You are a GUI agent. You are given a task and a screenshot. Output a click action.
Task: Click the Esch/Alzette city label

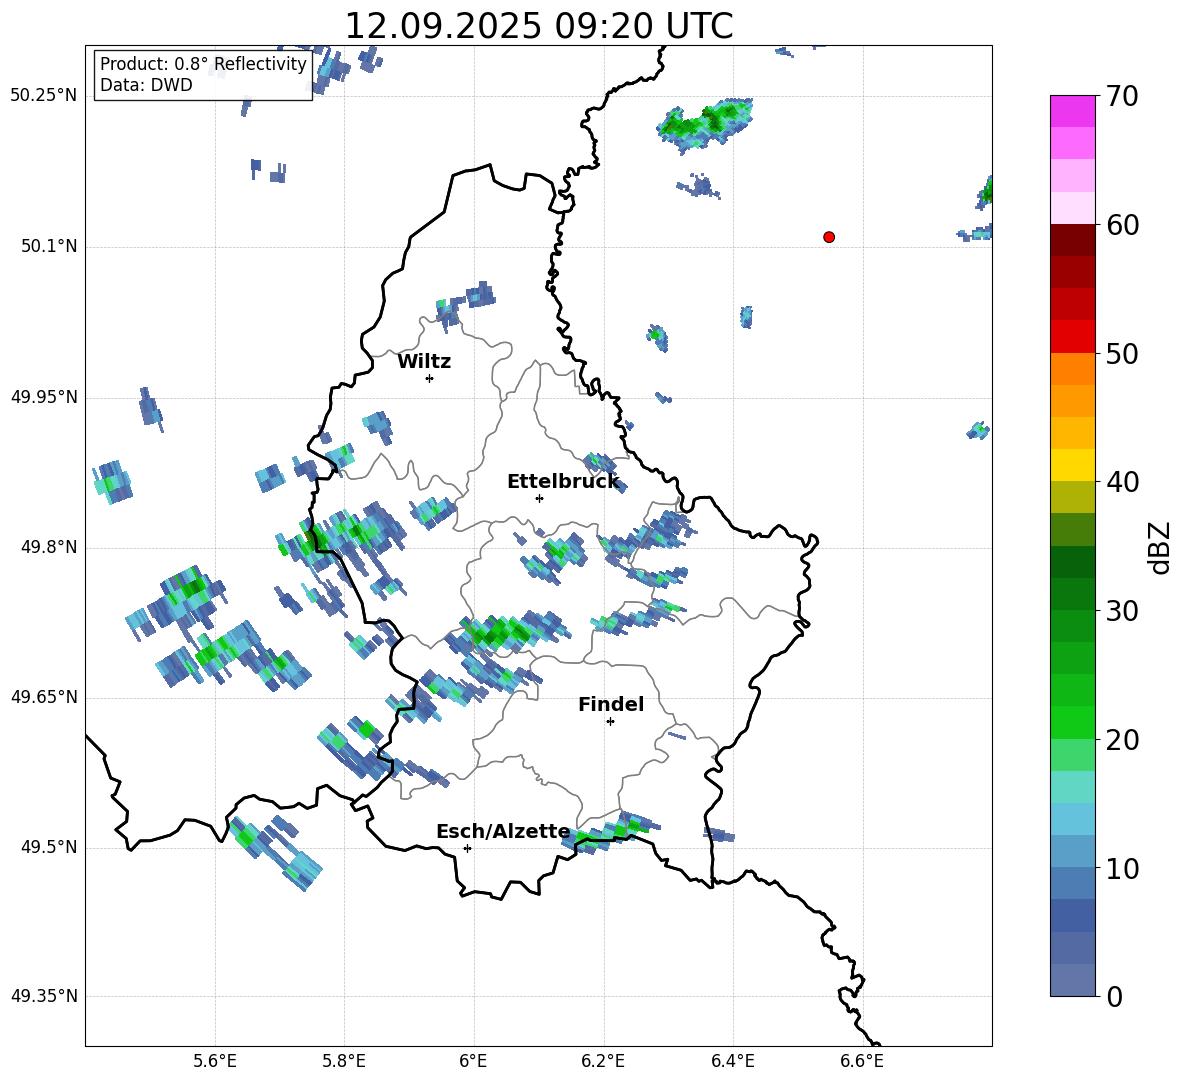pos(503,832)
